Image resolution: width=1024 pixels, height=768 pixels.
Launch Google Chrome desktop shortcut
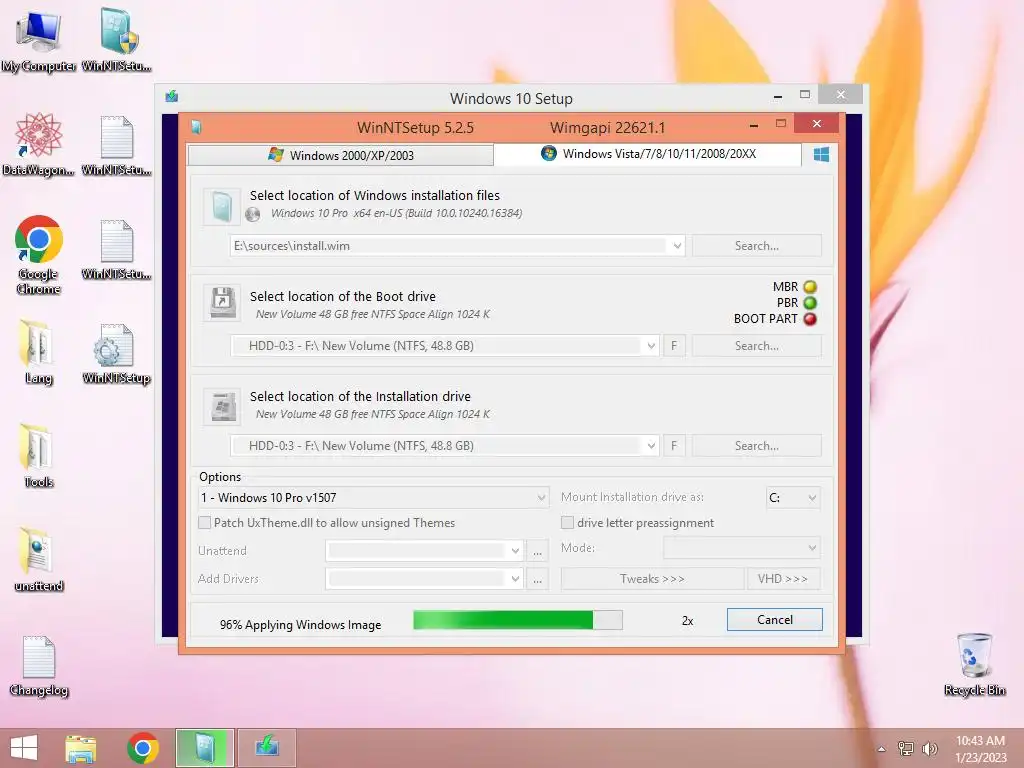coord(39,255)
